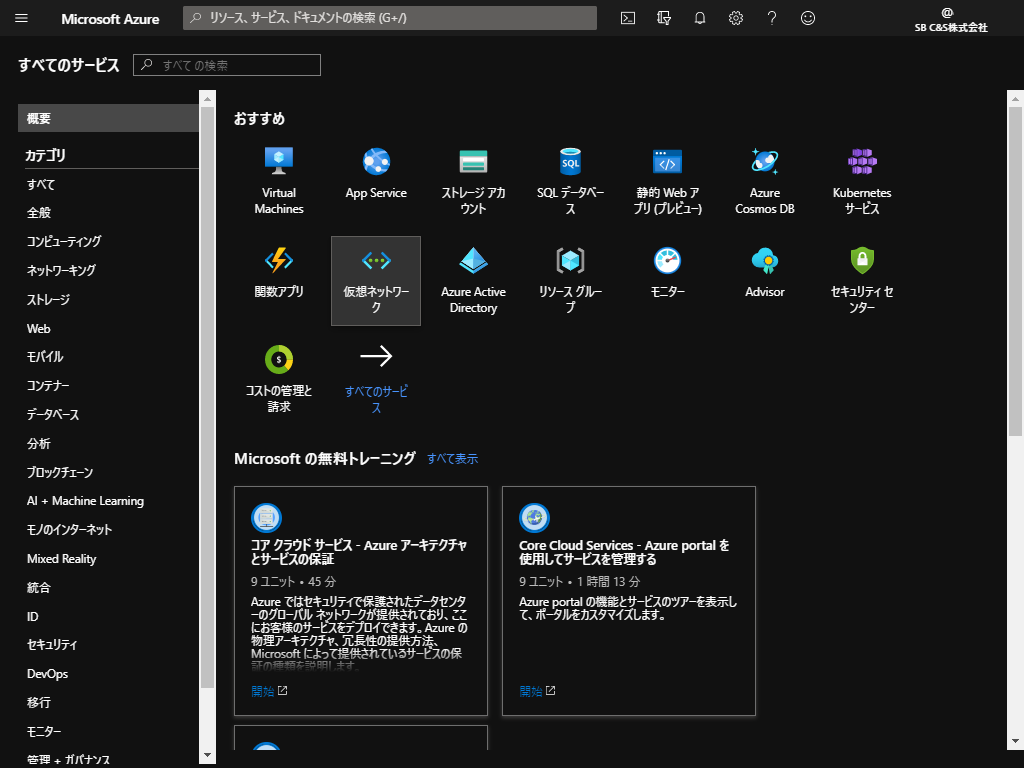Click the すべて表示 training link
Screen dimensions: 1024x768
point(453,458)
